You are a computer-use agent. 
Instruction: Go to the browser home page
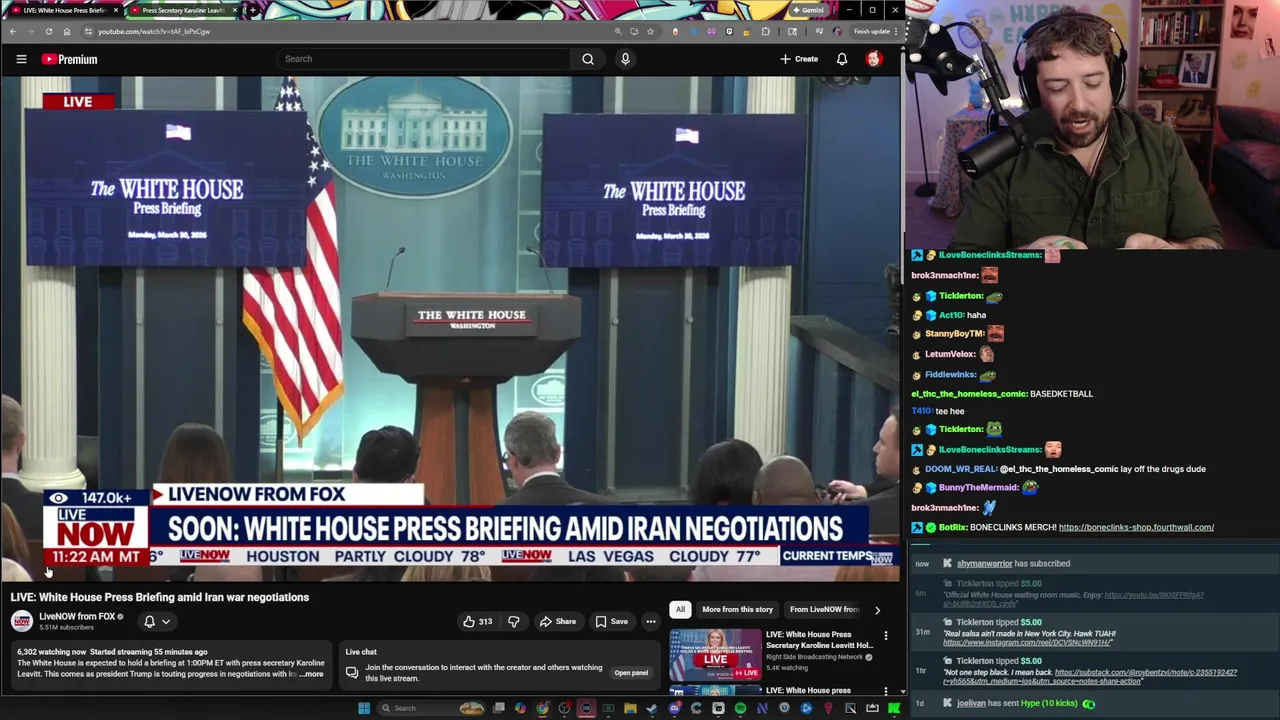tap(67, 31)
